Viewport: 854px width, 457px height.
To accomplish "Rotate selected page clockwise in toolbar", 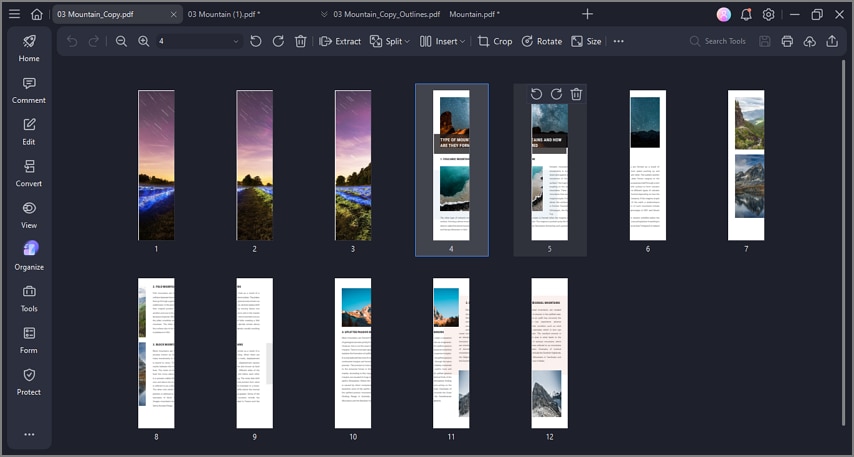I will 278,41.
